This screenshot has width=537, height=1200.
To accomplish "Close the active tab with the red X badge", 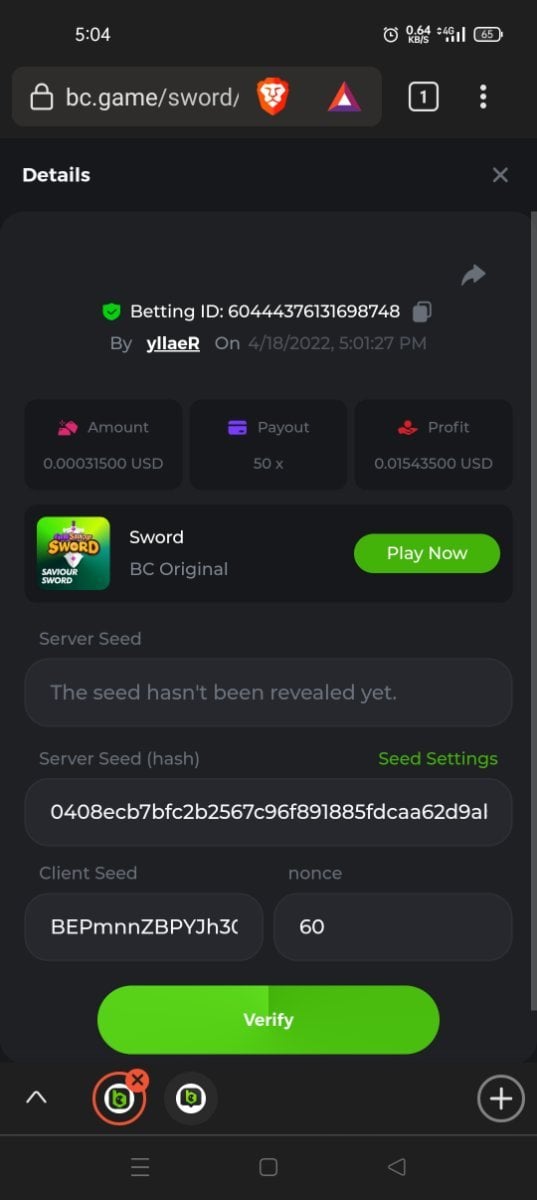I will [138, 1080].
